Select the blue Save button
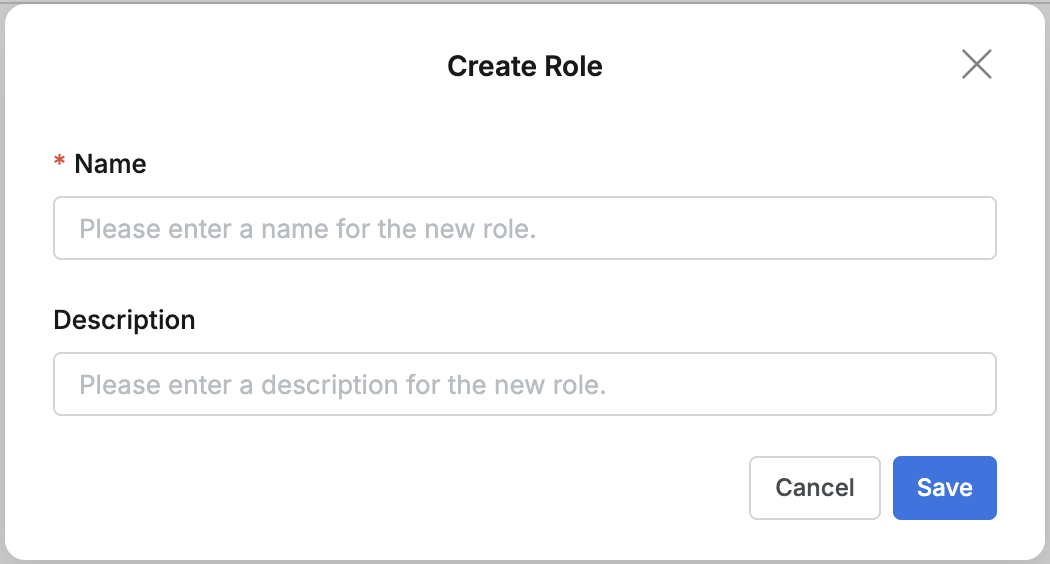Viewport: 1050px width, 564px height. 944,488
